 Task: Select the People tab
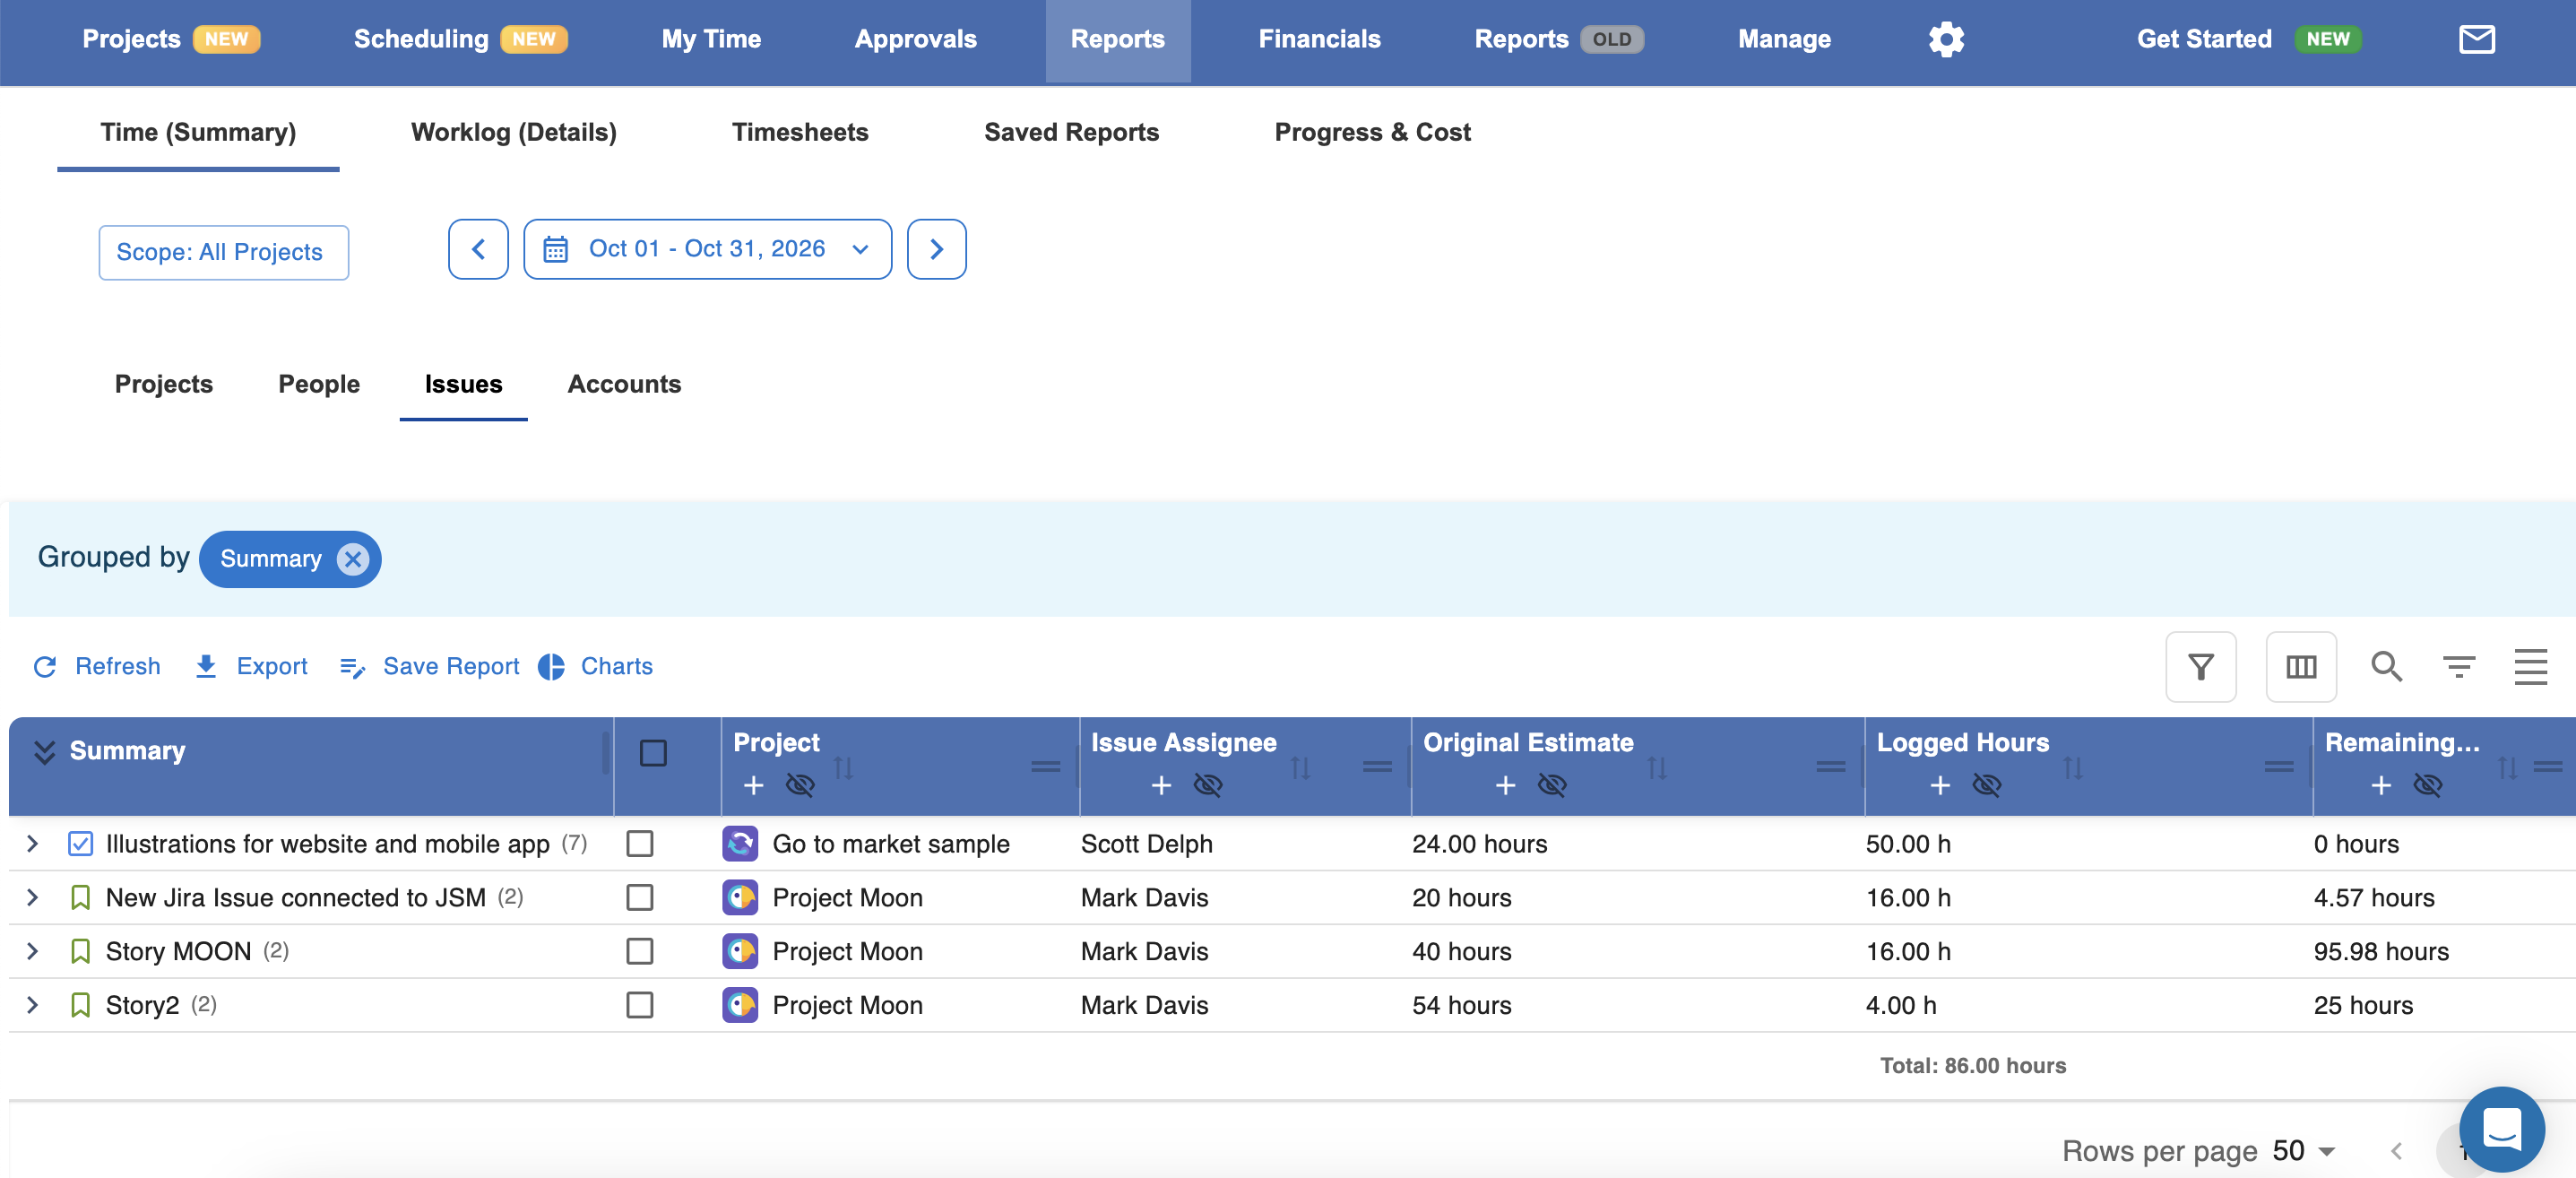319,384
